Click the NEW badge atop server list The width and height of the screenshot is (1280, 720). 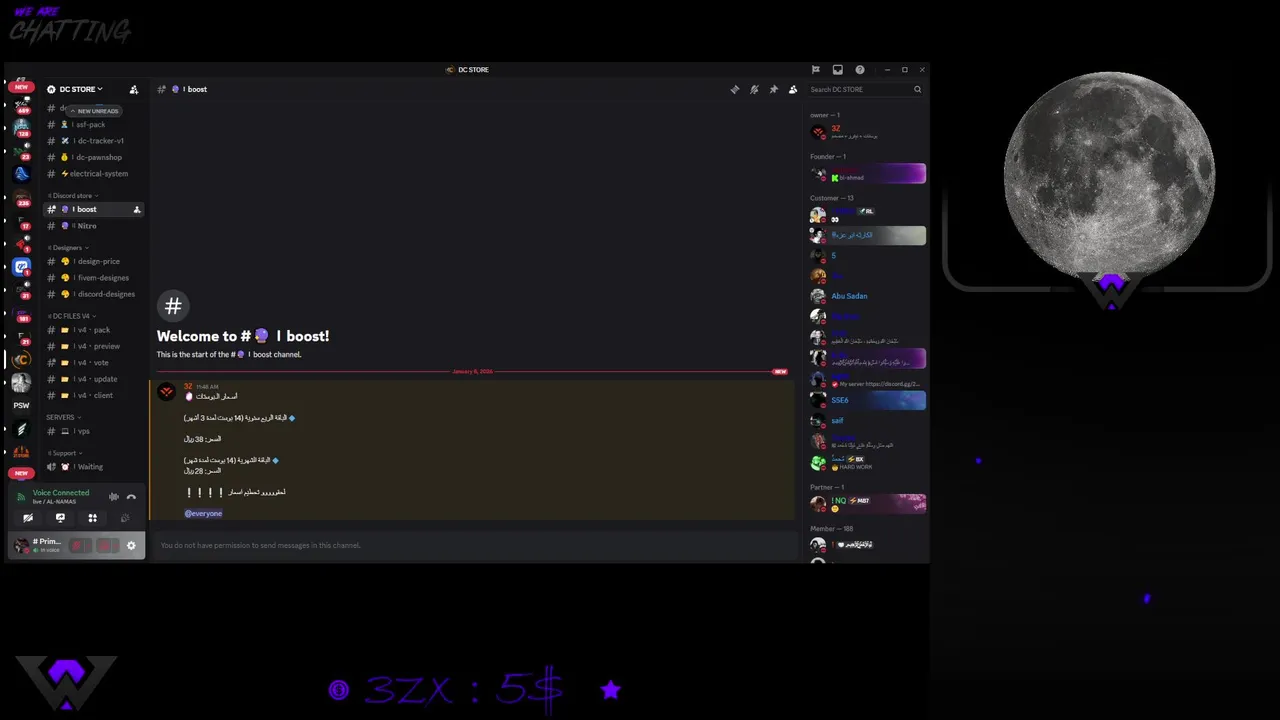(x=21, y=87)
